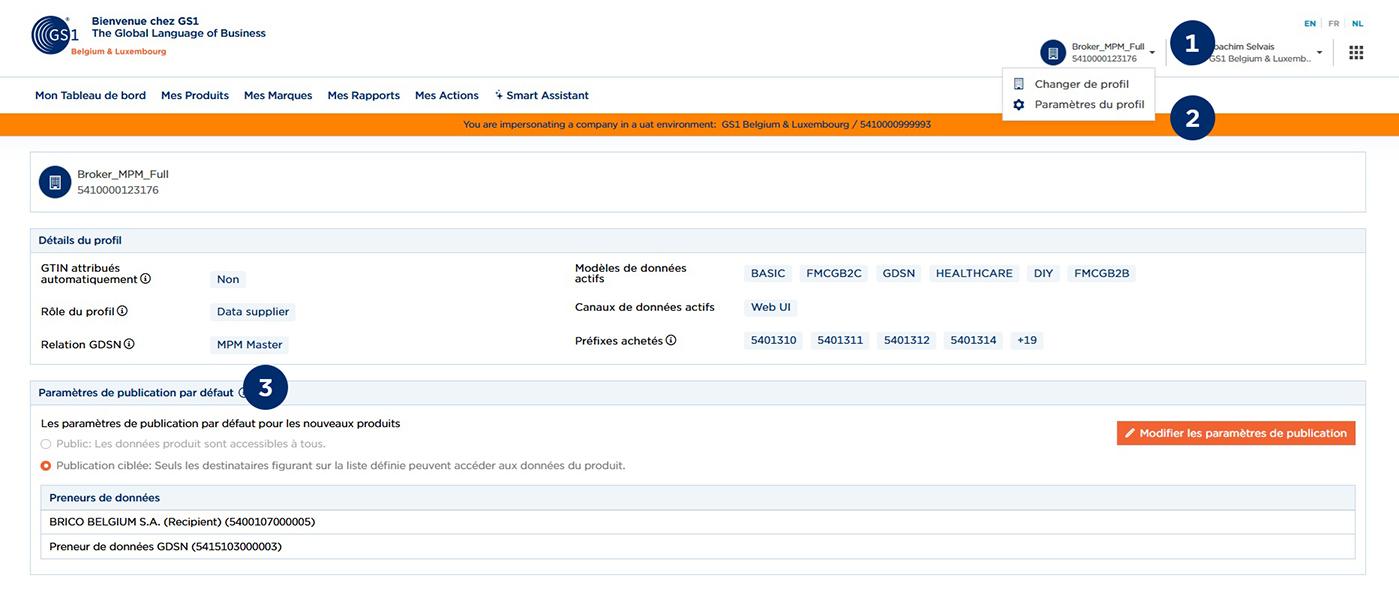Screen dimensions: 1399x596
Task: Select the Public publication radio option
Action: pos(46,443)
